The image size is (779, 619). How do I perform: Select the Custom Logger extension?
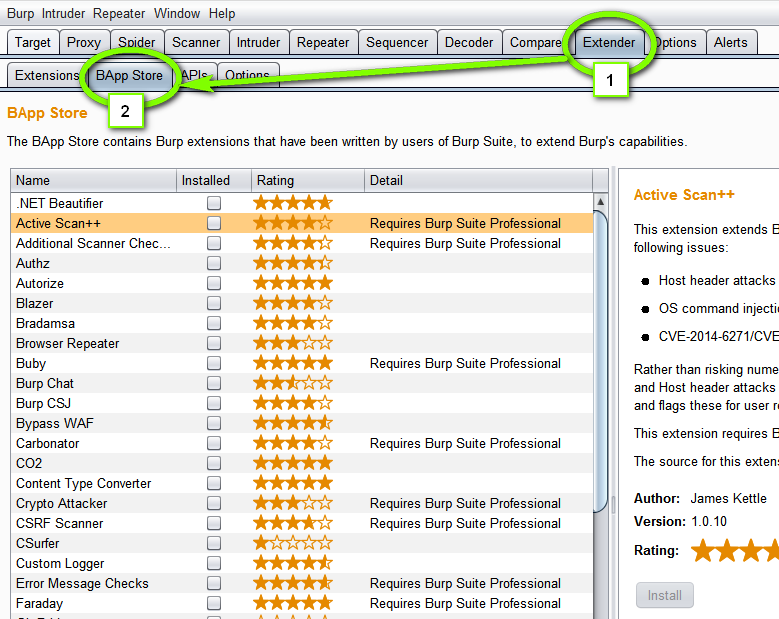click(x=302, y=563)
